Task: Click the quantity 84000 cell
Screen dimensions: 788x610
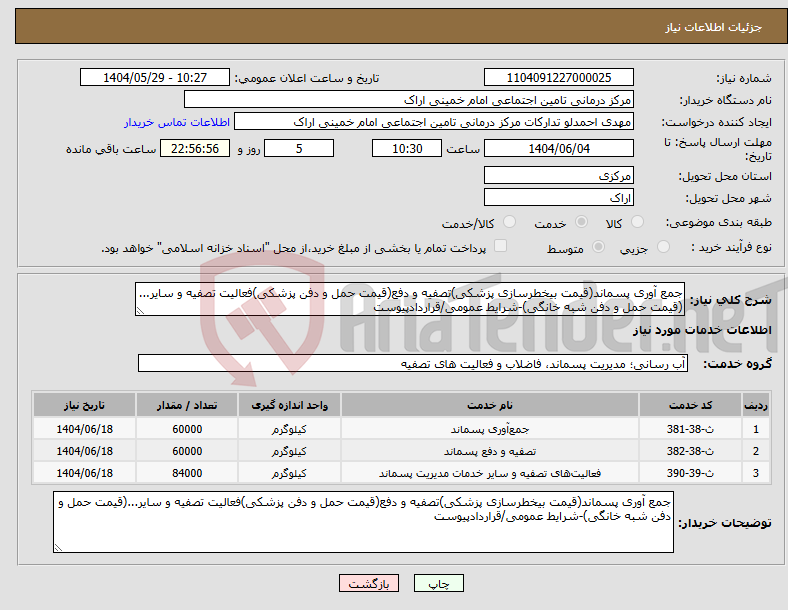Action: (187, 473)
